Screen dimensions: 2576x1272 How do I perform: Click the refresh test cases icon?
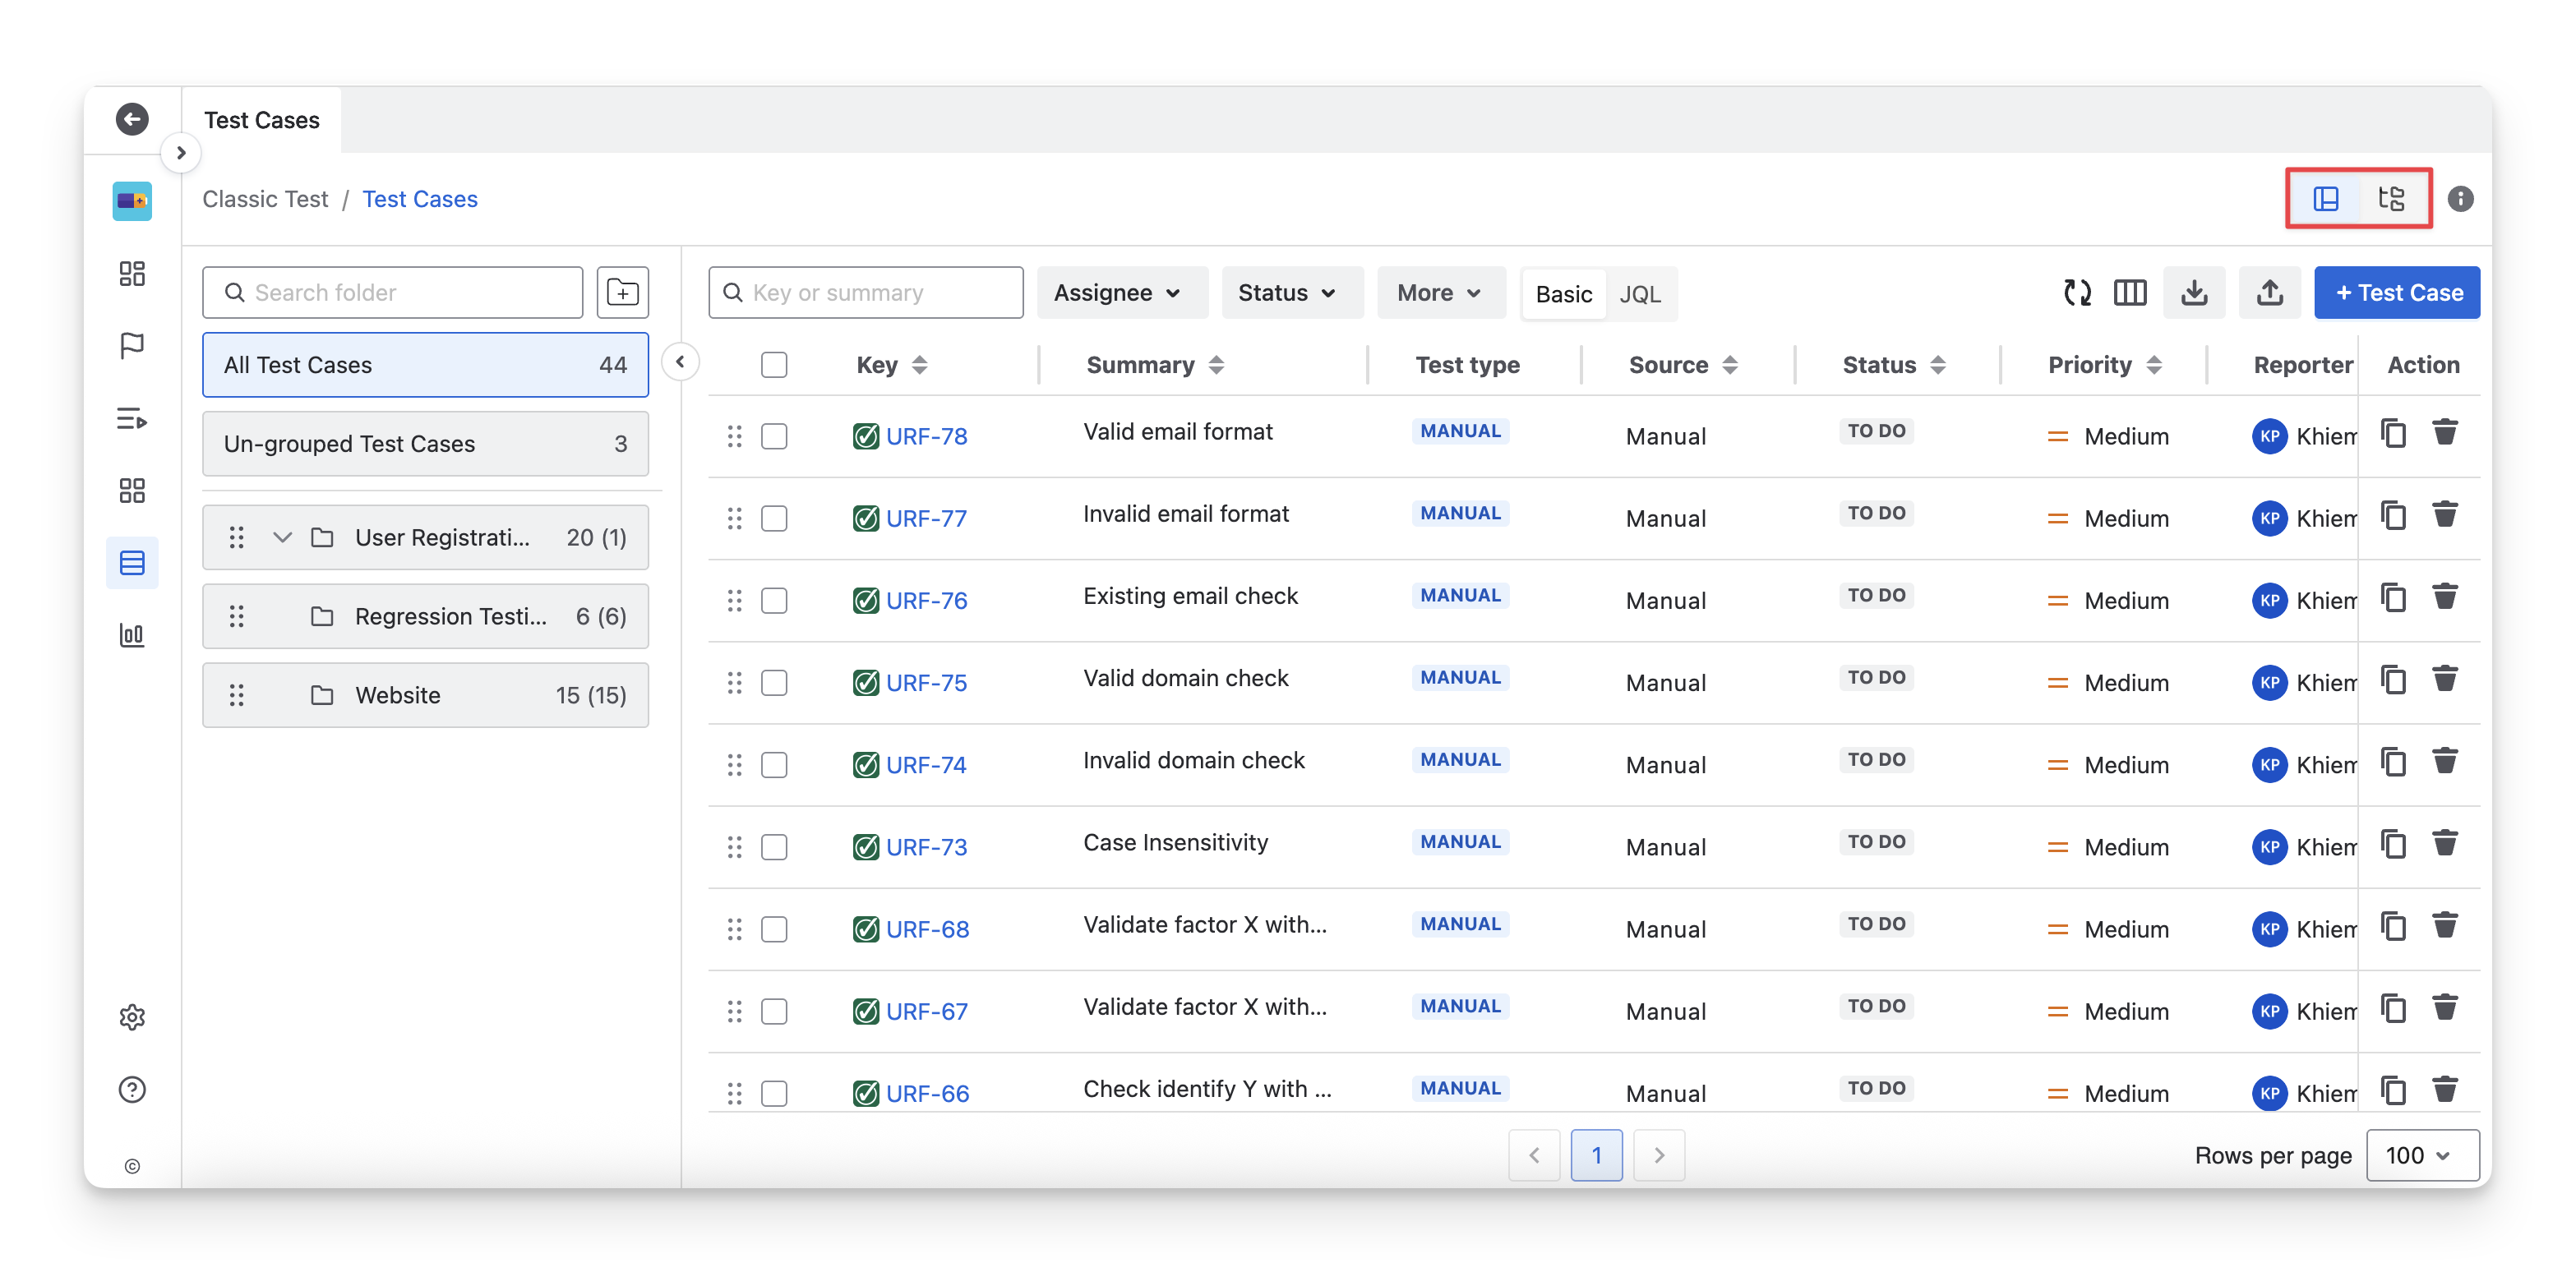point(2077,292)
